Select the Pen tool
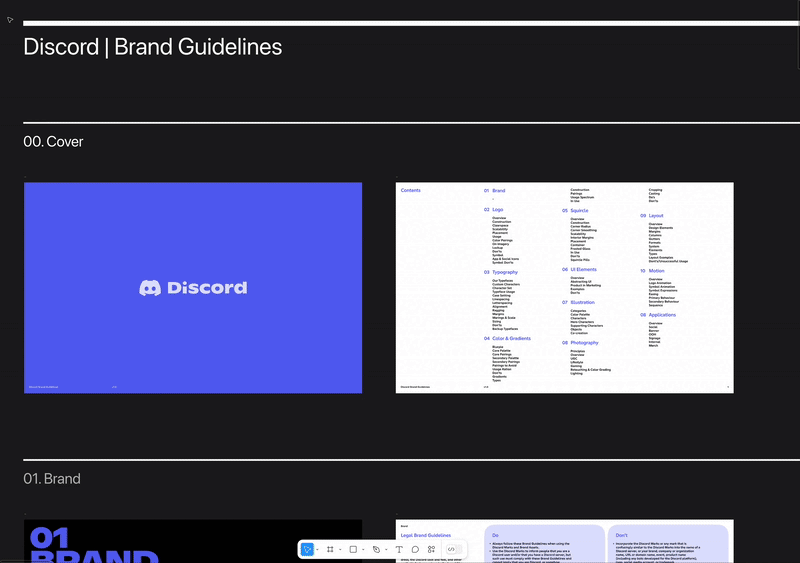The height and width of the screenshot is (563, 800). [x=376, y=549]
